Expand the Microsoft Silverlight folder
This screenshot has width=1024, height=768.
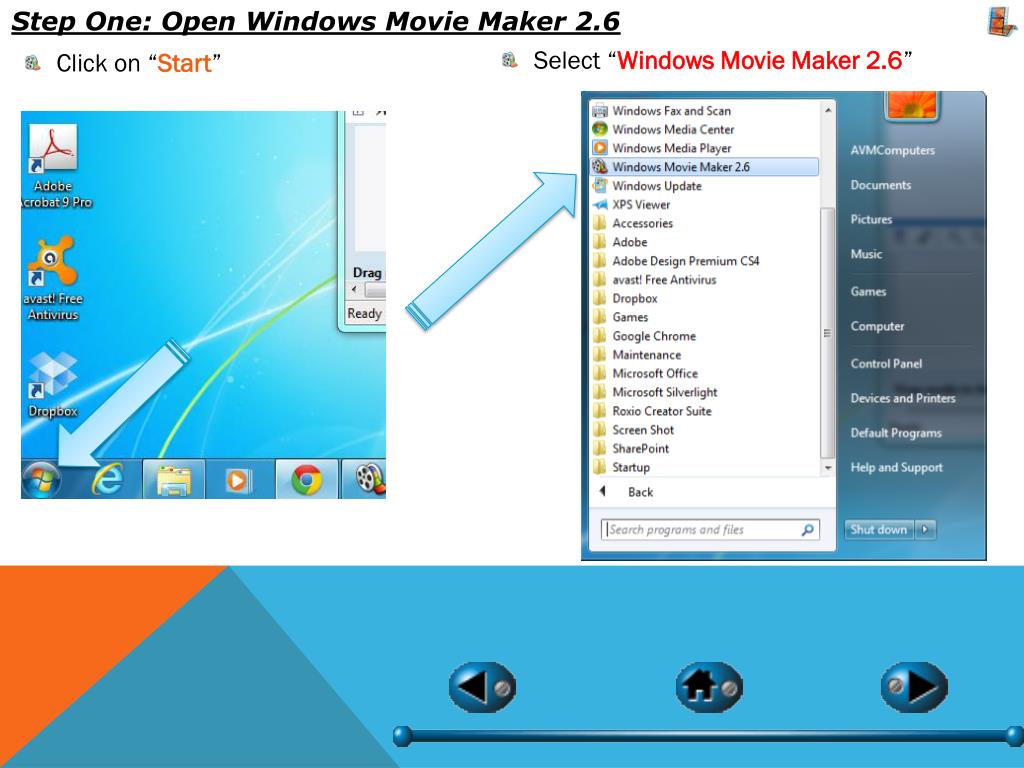[x=704, y=392]
